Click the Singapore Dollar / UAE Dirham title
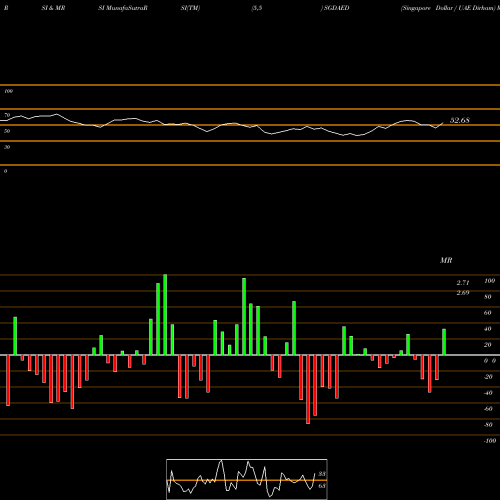 click(x=448, y=8)
